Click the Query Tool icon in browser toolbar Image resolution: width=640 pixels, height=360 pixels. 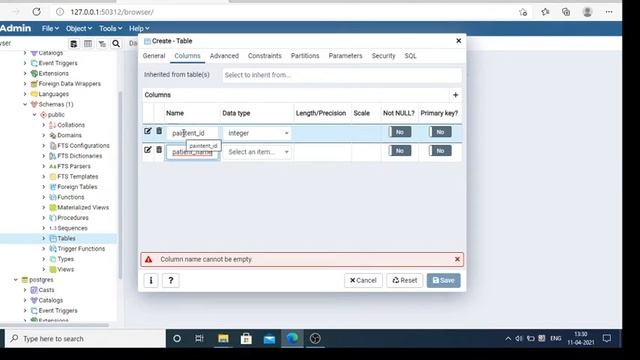[73, 44]
